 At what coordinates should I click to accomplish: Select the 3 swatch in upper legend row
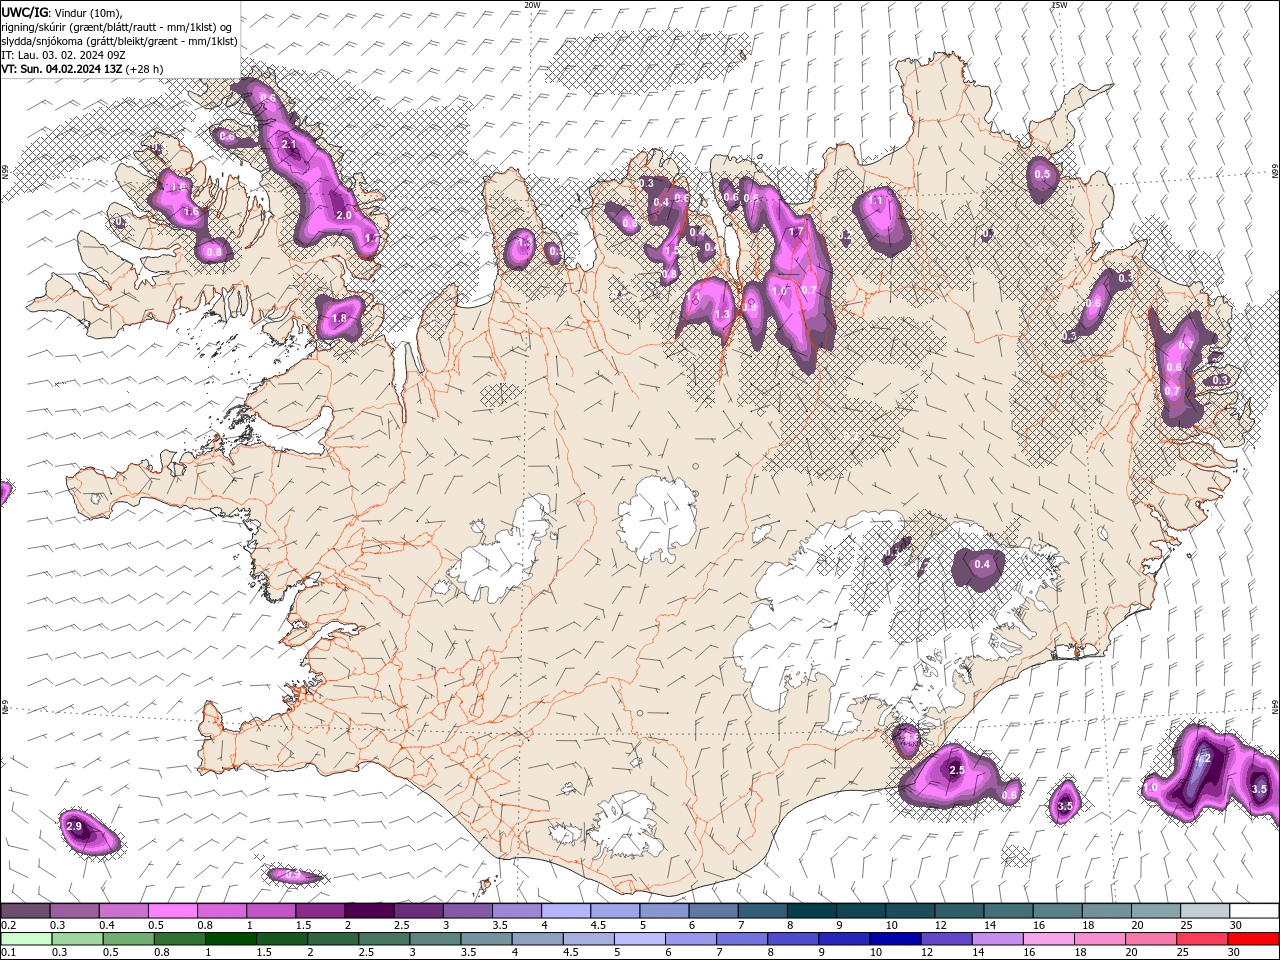click(467, 911)
